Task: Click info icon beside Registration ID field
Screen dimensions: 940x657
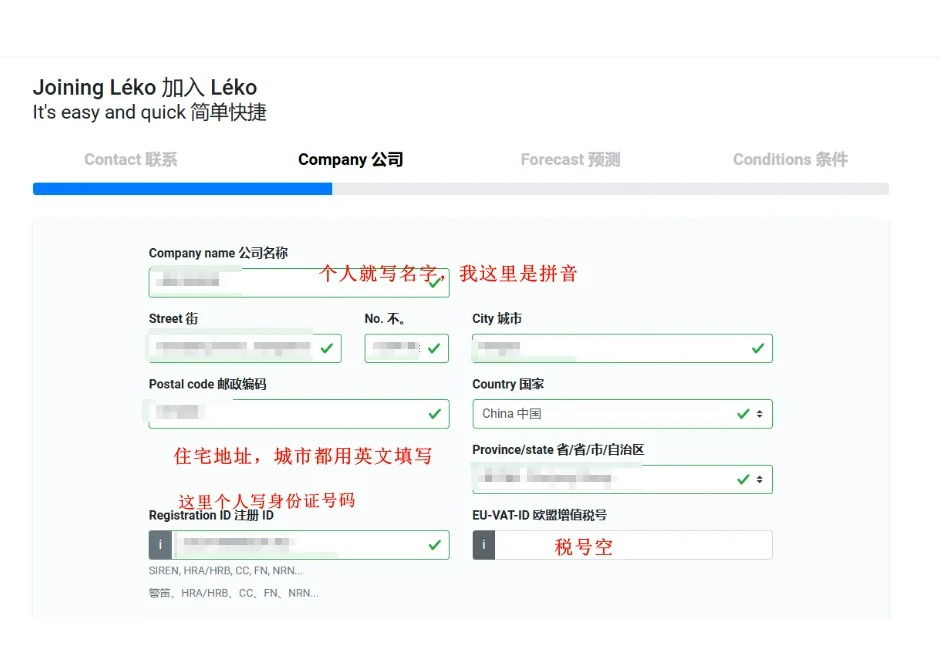Action: pyautogui.click(x=160, y=545)
